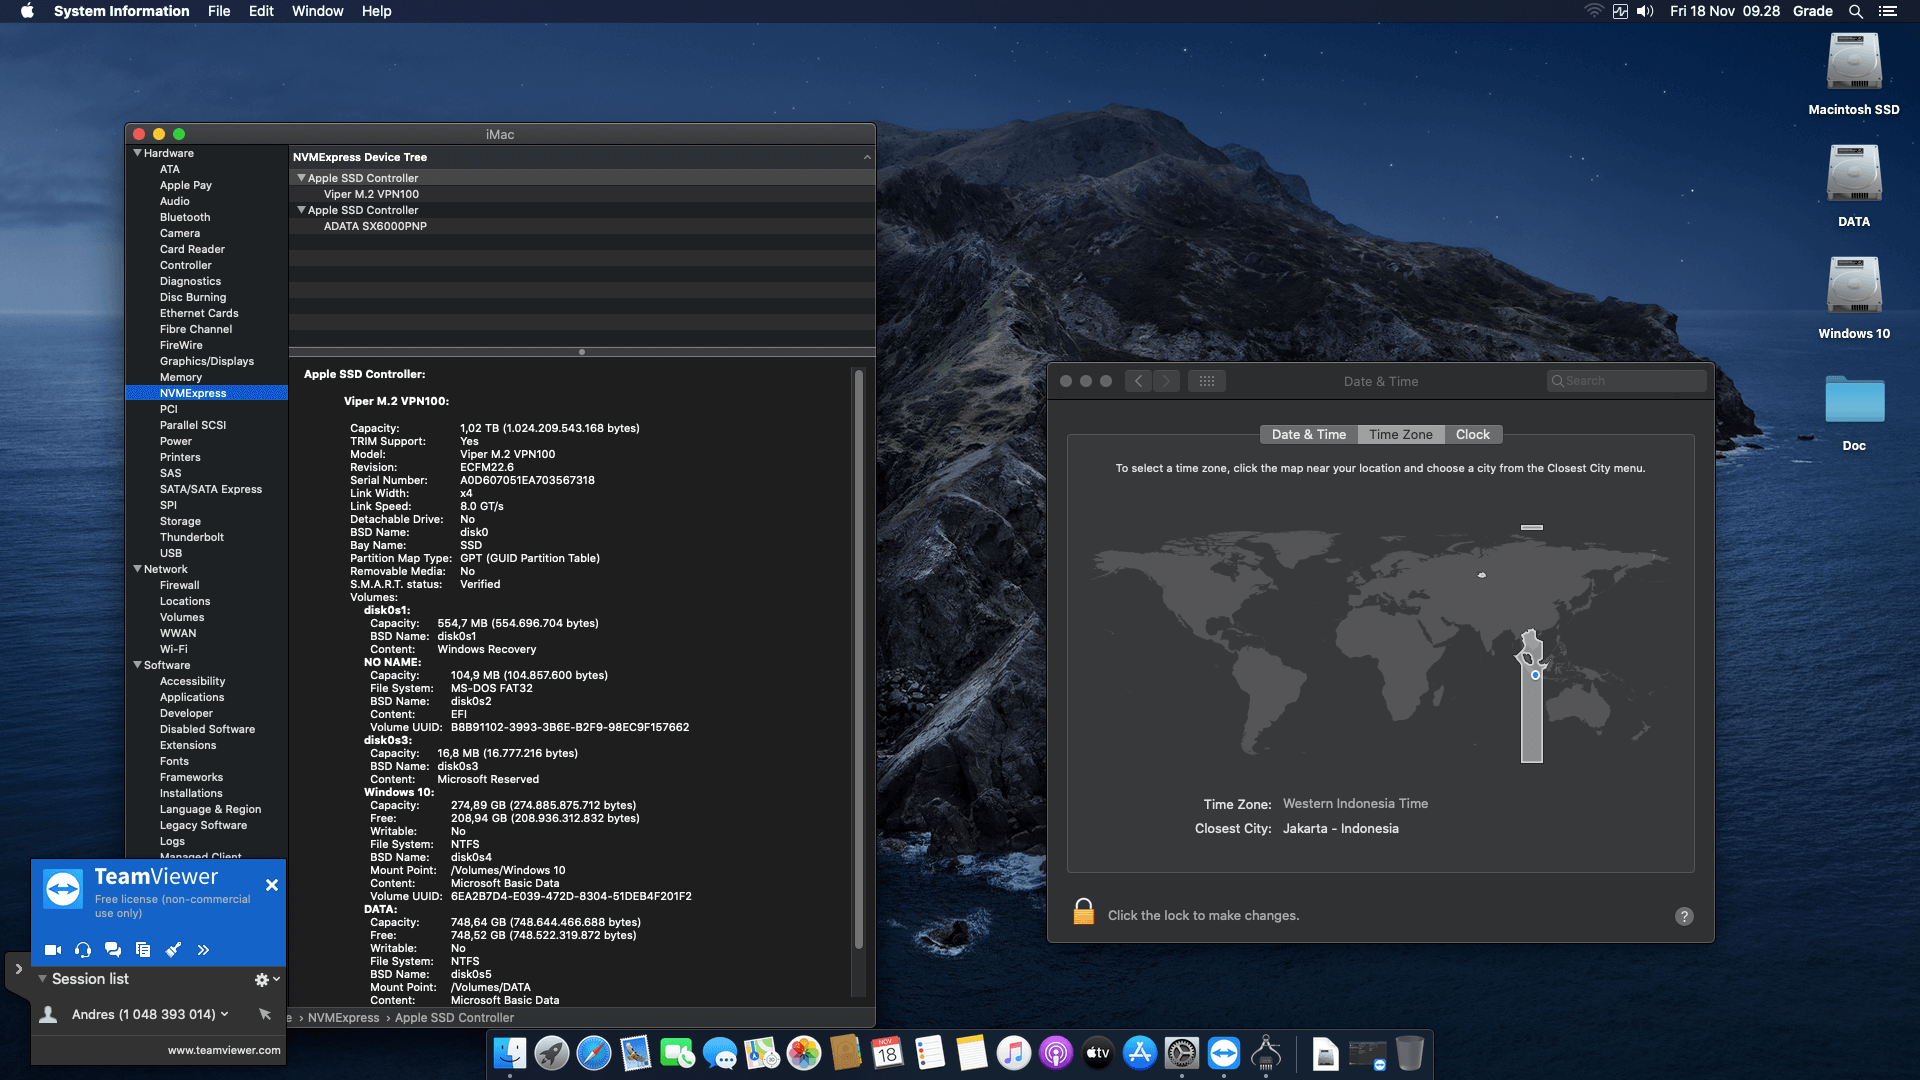
Task: Launch the Calculator app from the Dock
Action: pos(1268,1054)
